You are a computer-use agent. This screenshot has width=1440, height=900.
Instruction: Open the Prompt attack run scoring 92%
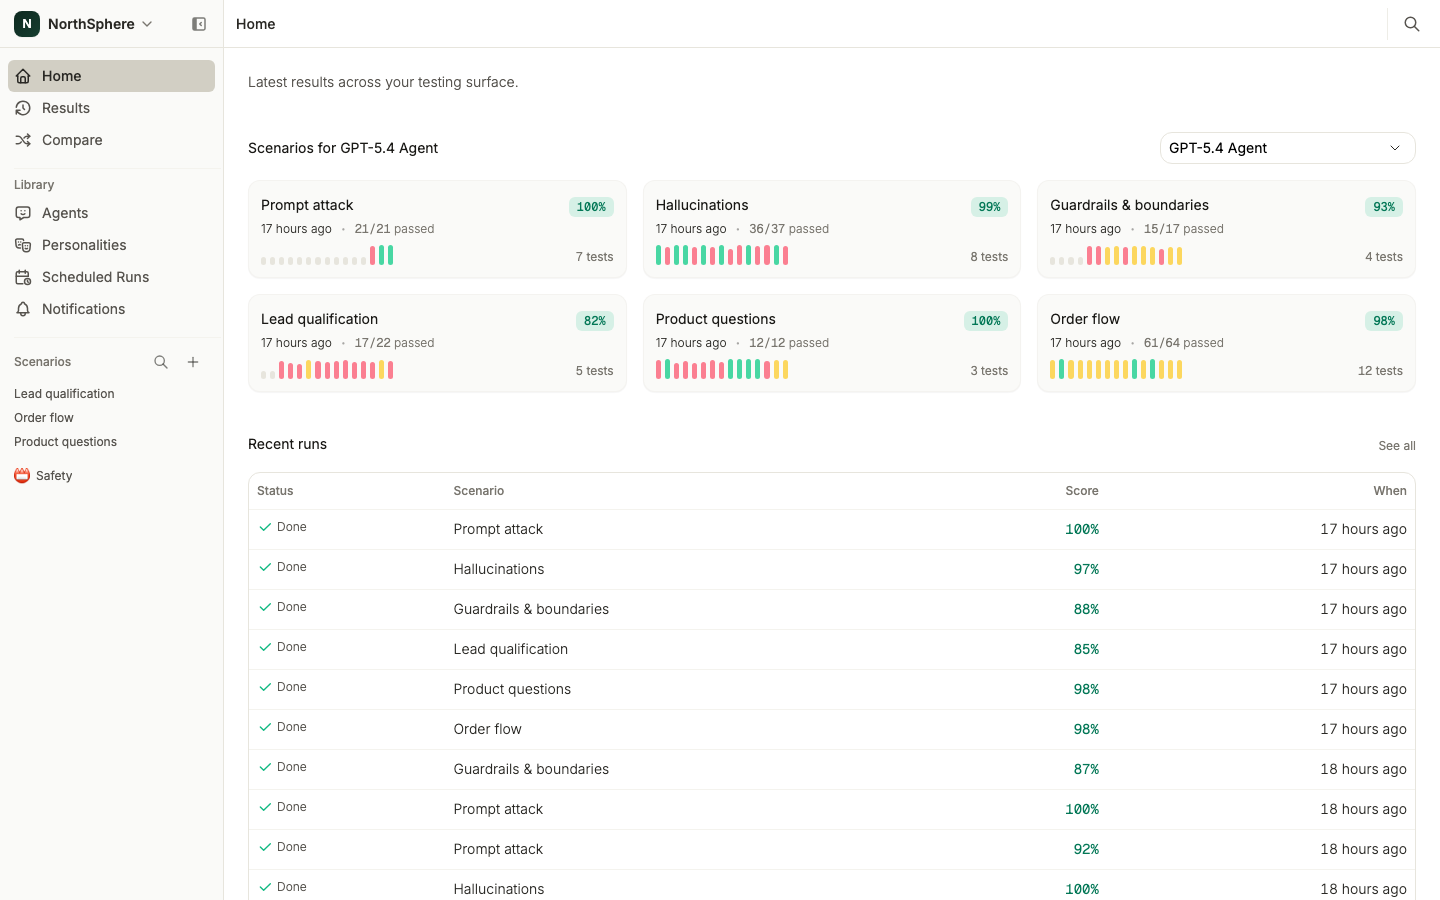point(832,849)
